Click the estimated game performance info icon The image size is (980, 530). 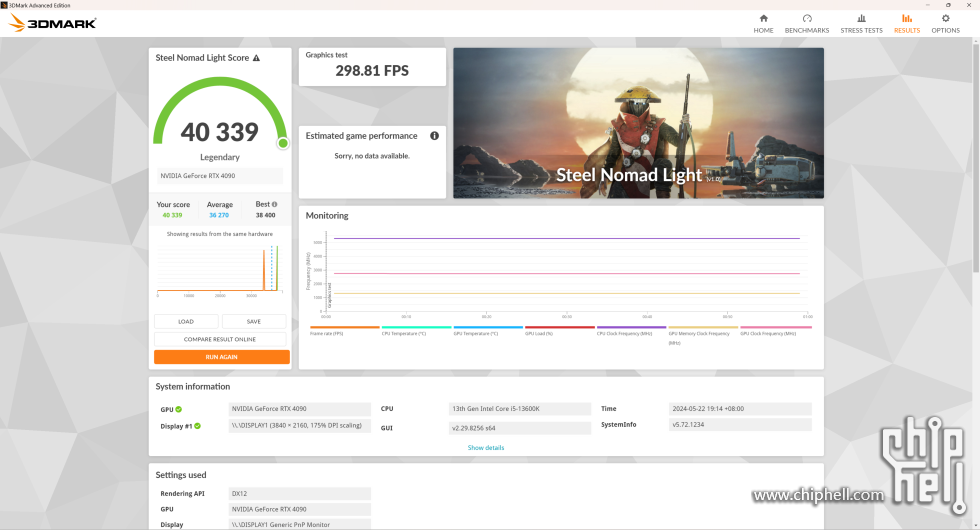coord(434,136)
